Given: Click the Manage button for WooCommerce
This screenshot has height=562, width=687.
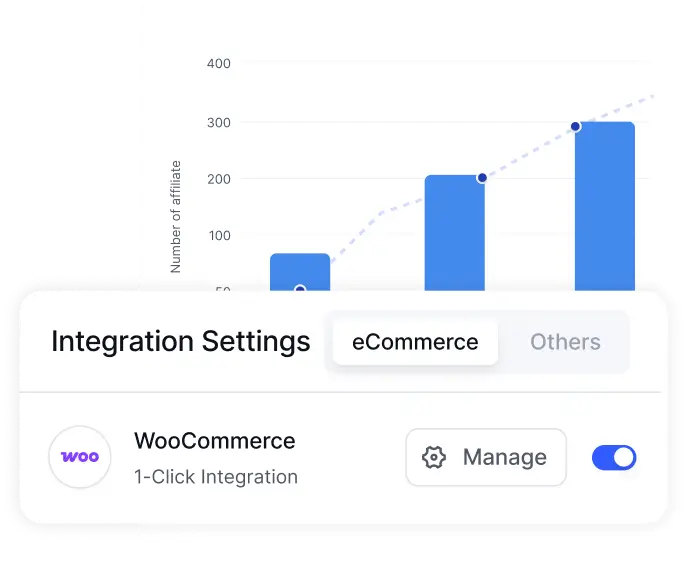Looking at the screenshot, I should [x=486, y=457].
